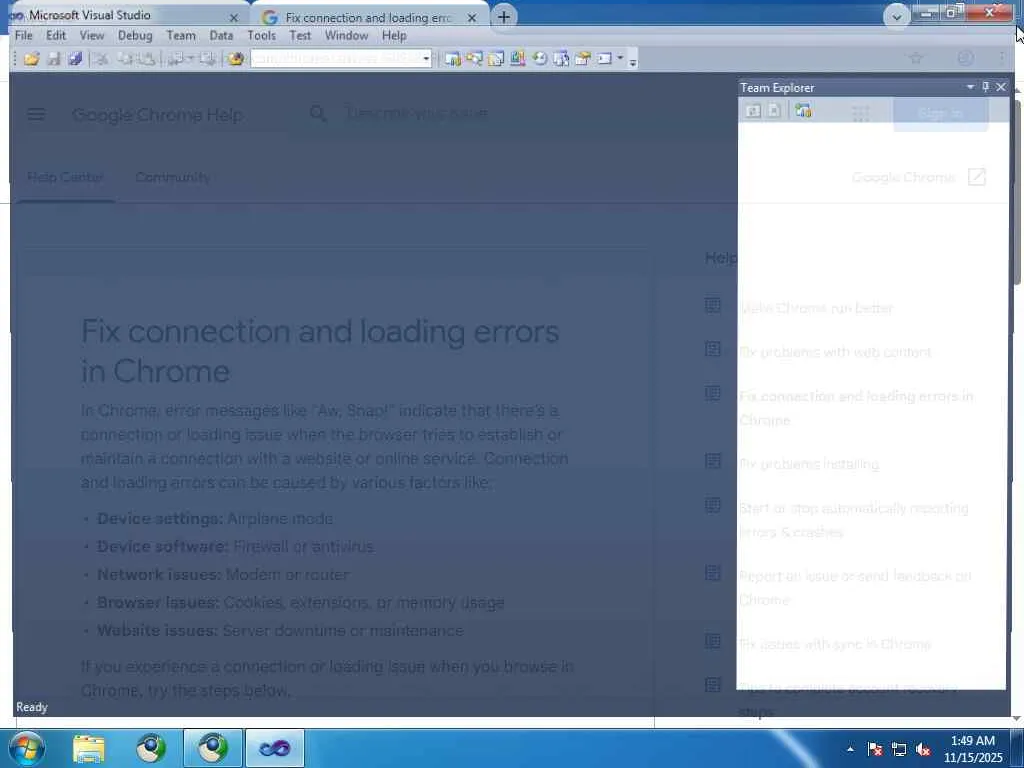
Task: Open the toolbar options overflow arrow
Action: point(633,62)
